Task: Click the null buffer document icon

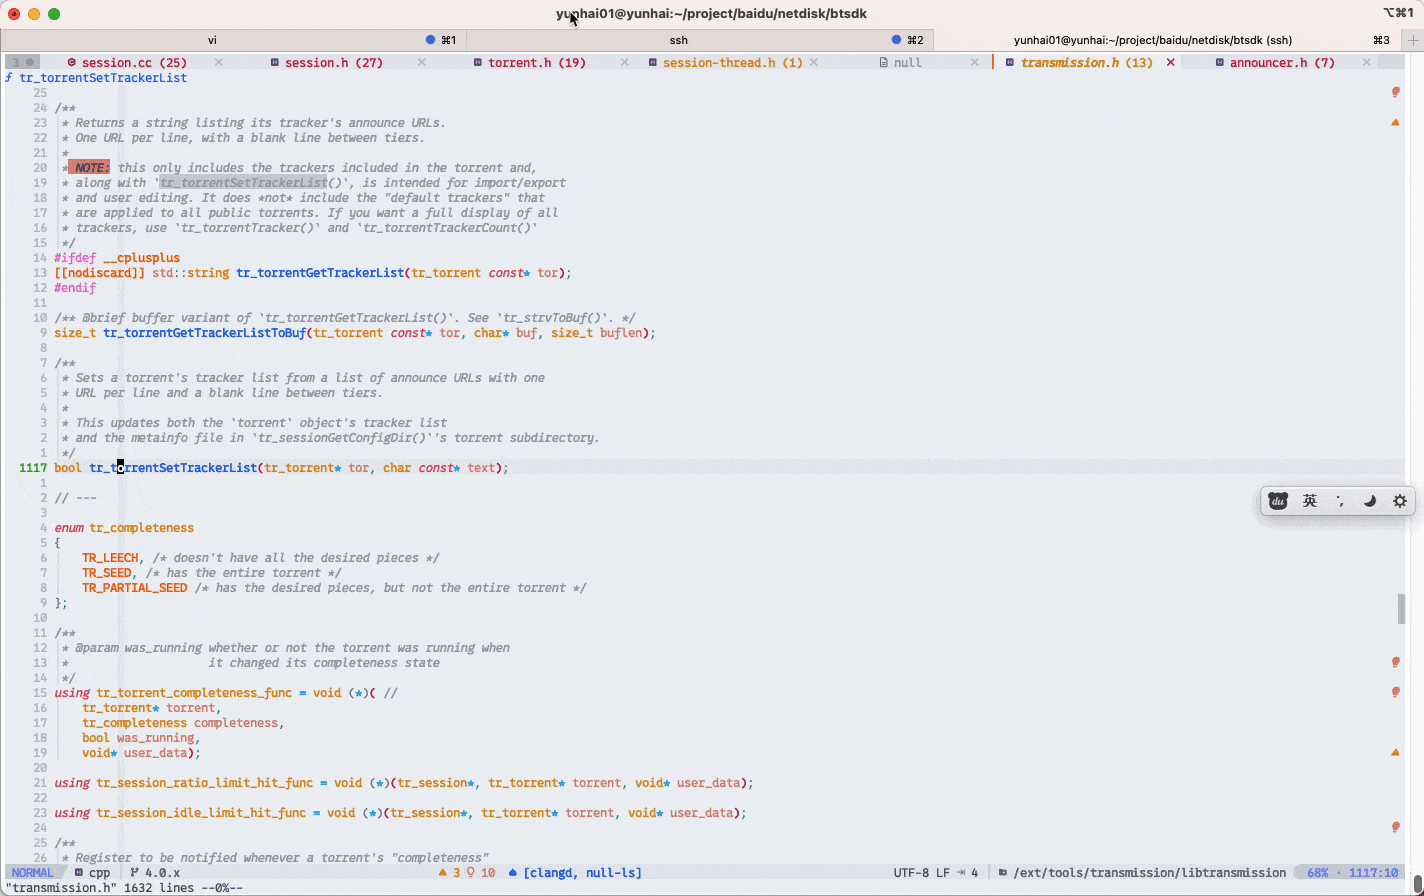Action: click(x=883, y=62)
